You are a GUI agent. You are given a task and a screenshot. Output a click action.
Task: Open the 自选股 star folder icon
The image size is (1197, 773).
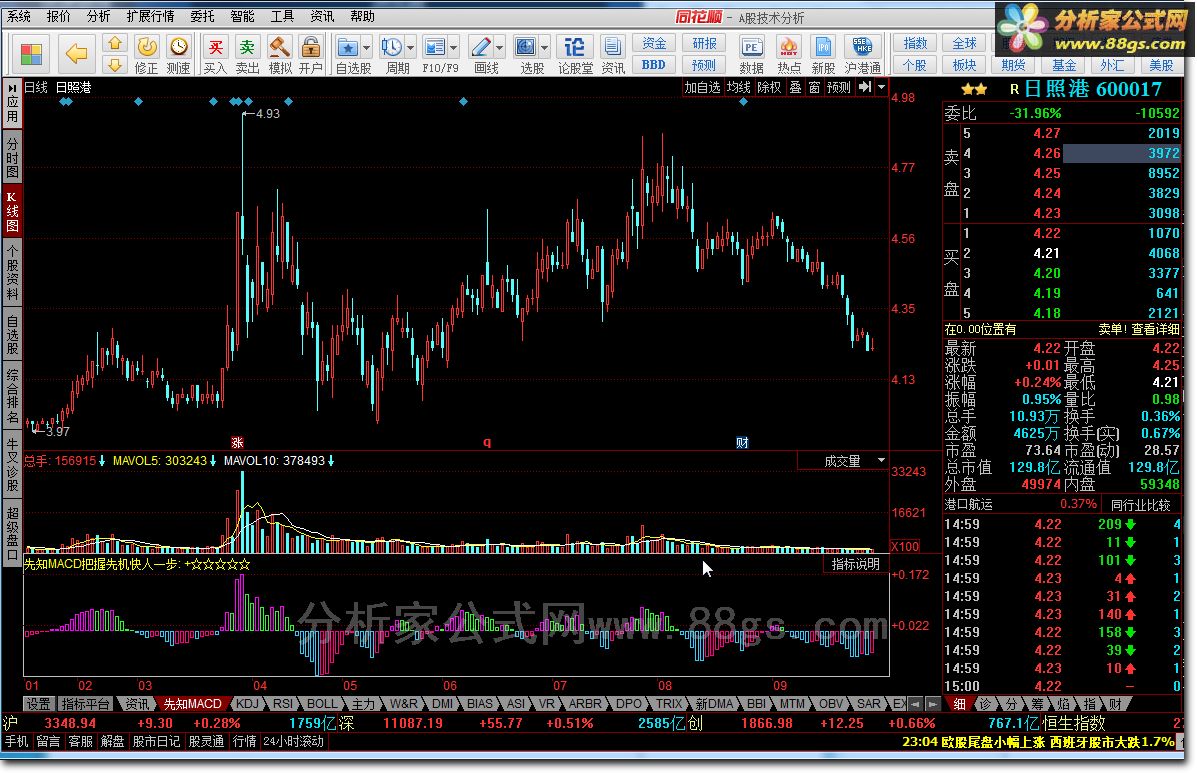click(x=348, y=47)
